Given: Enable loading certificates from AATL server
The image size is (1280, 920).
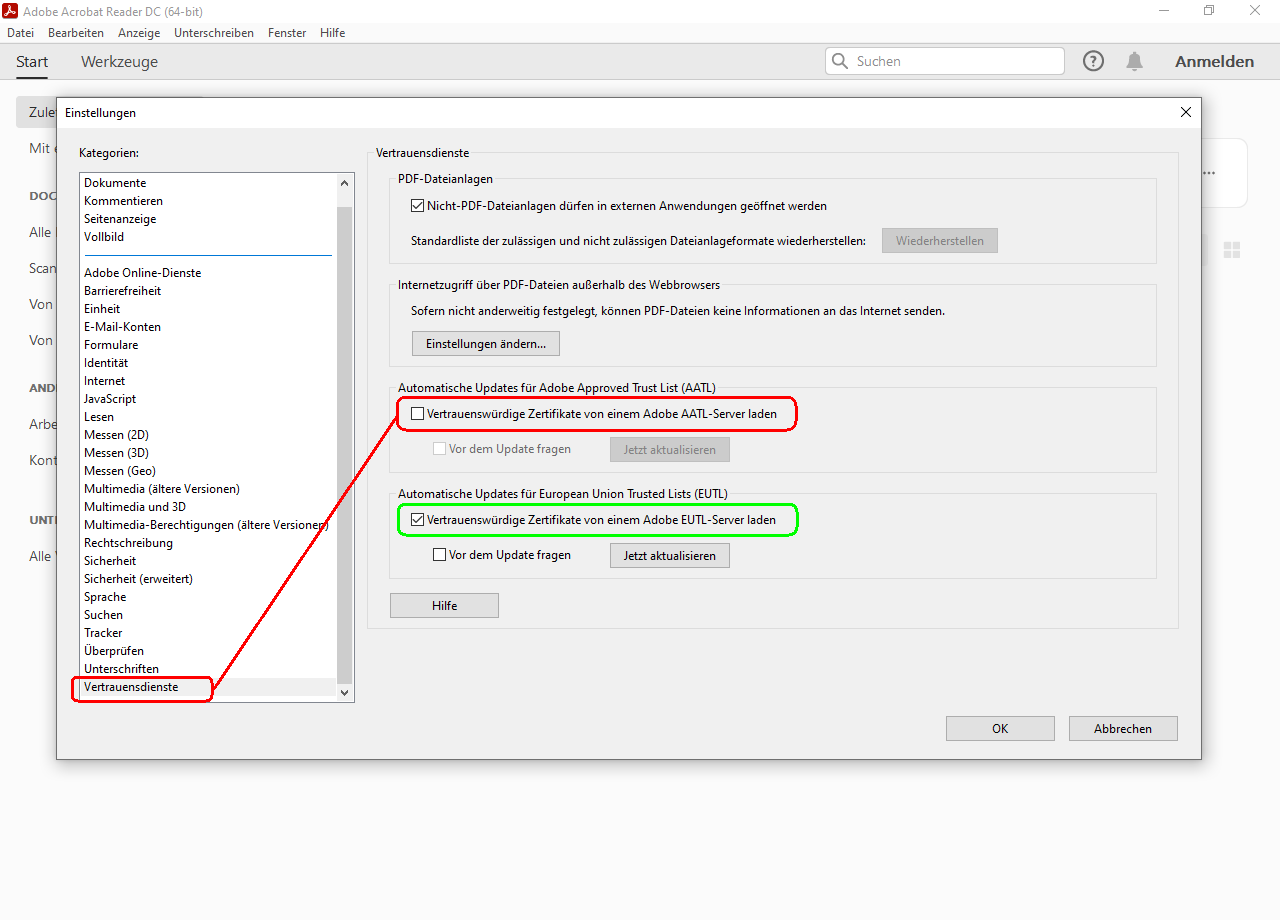Looking at the screenshot, I should (x=418, y=413).
